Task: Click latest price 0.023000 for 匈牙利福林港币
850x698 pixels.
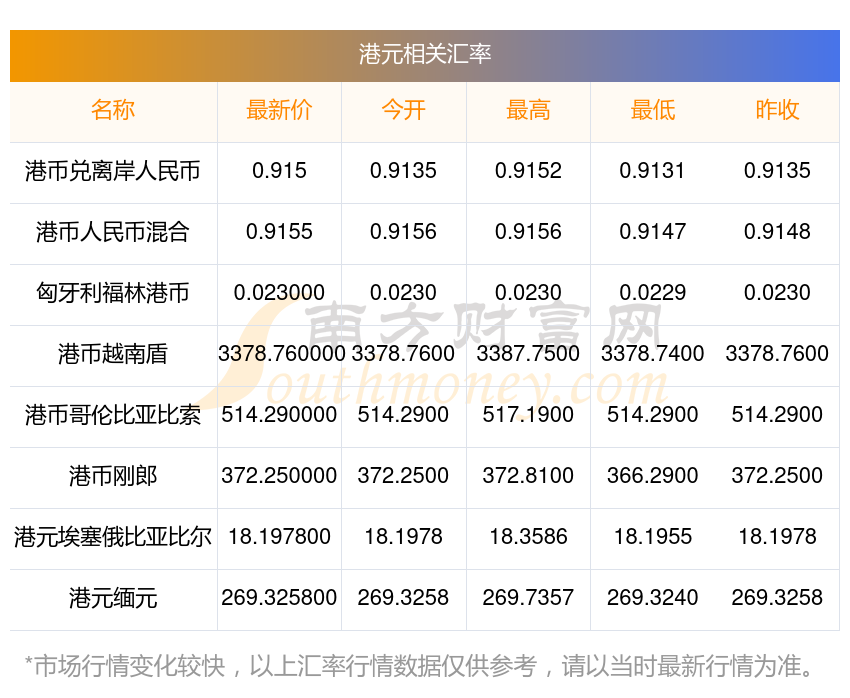Action: pyautogui.click(x=279, y=293)
